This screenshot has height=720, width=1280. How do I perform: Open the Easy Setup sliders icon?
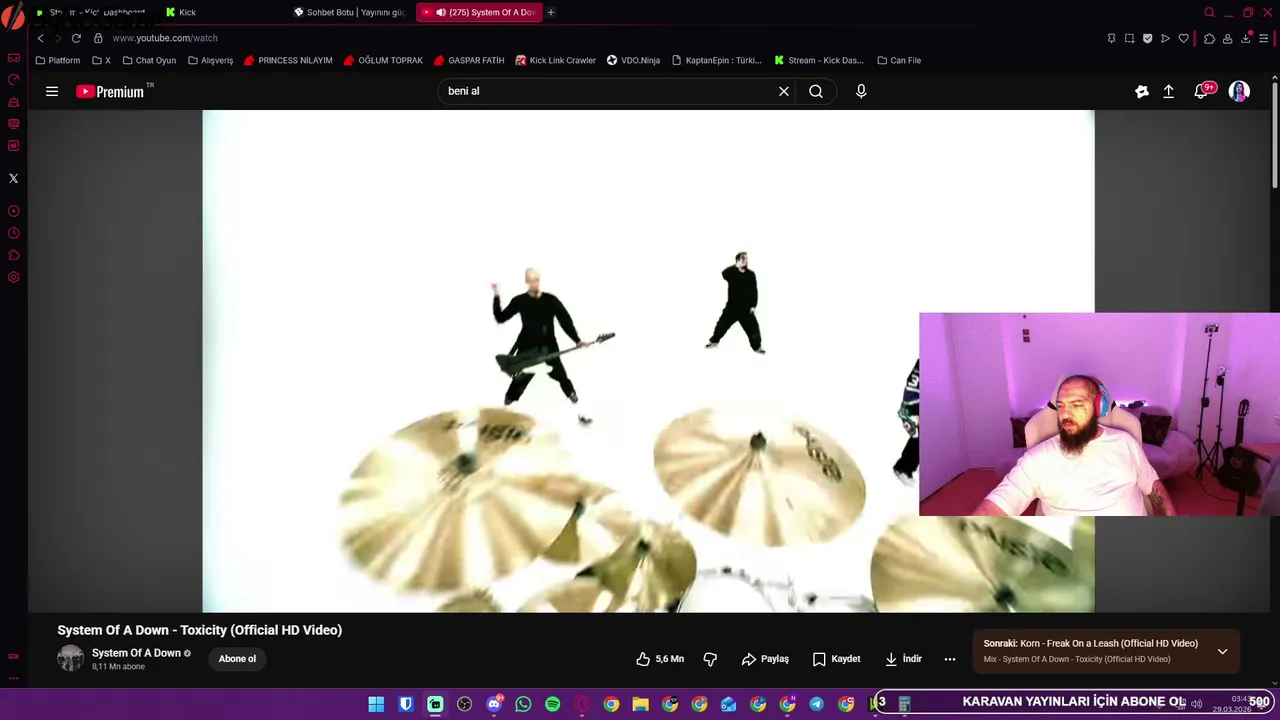[x=1264, y=38]
